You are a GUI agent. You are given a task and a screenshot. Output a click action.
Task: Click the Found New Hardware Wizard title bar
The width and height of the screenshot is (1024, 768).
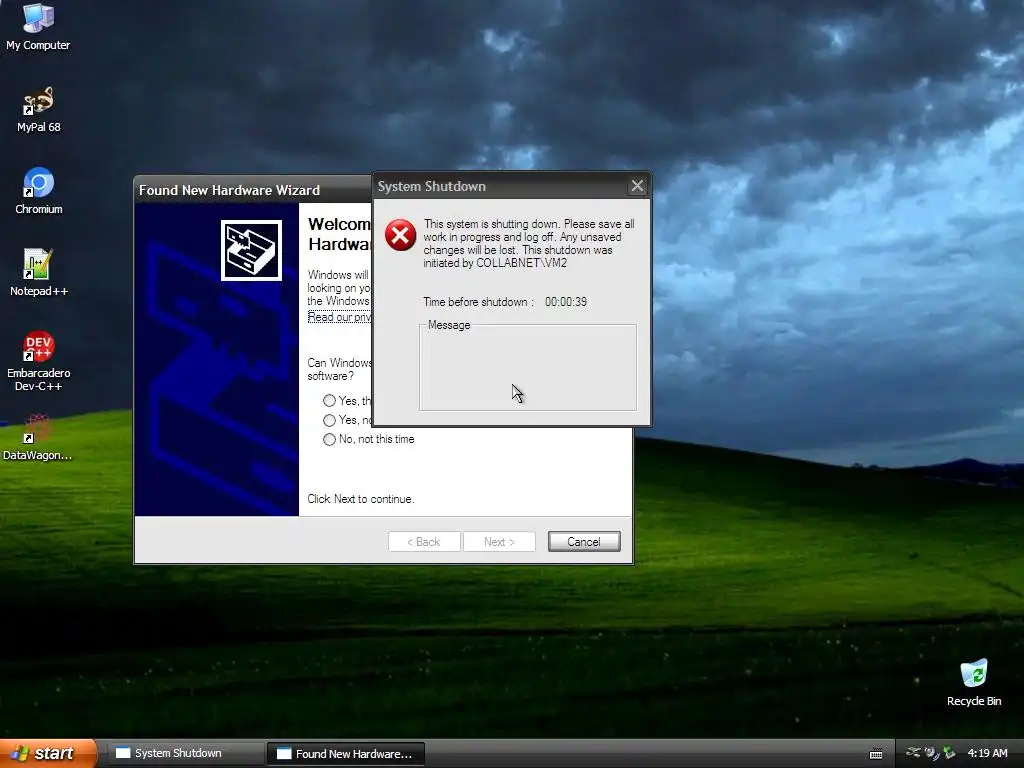253,190
